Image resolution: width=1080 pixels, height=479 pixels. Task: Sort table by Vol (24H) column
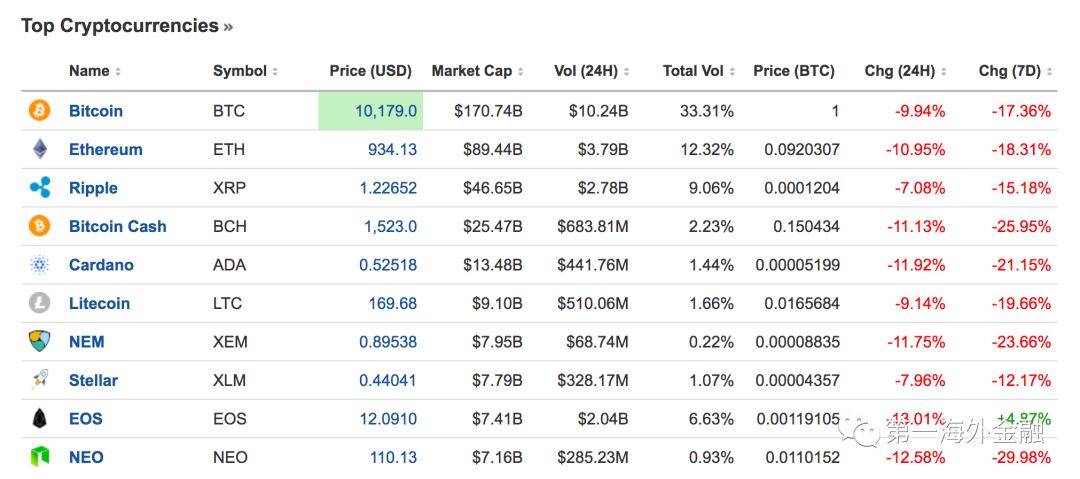tap(592, 71)
